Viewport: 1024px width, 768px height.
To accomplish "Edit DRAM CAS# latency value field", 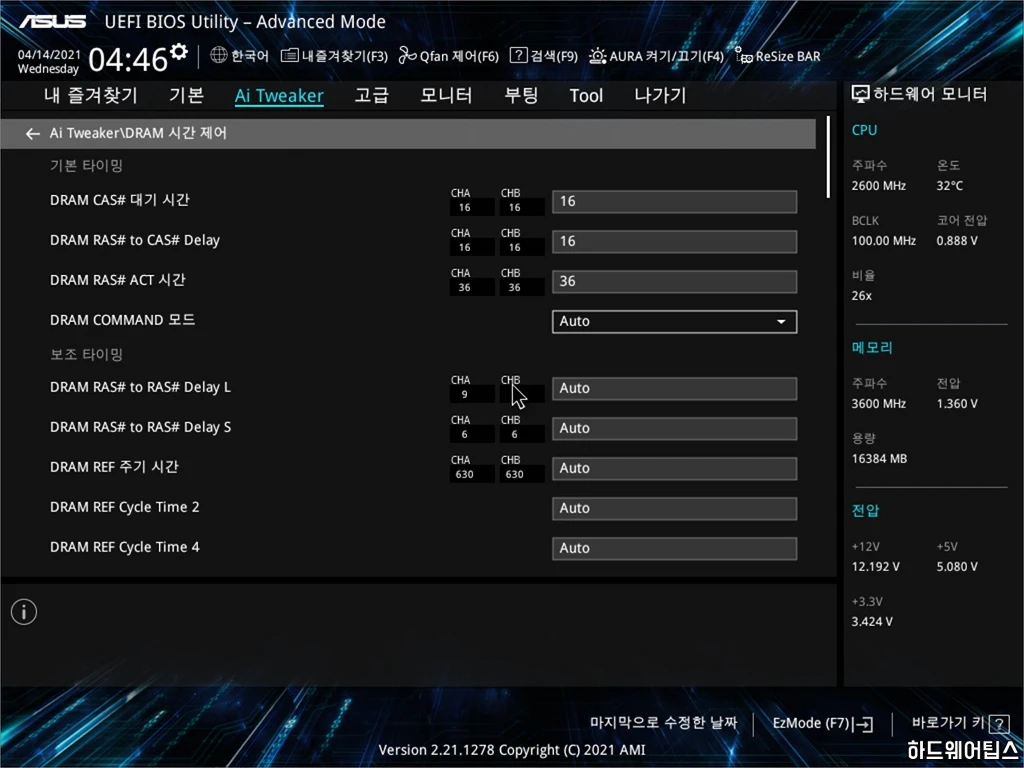I will coord(674,201).
